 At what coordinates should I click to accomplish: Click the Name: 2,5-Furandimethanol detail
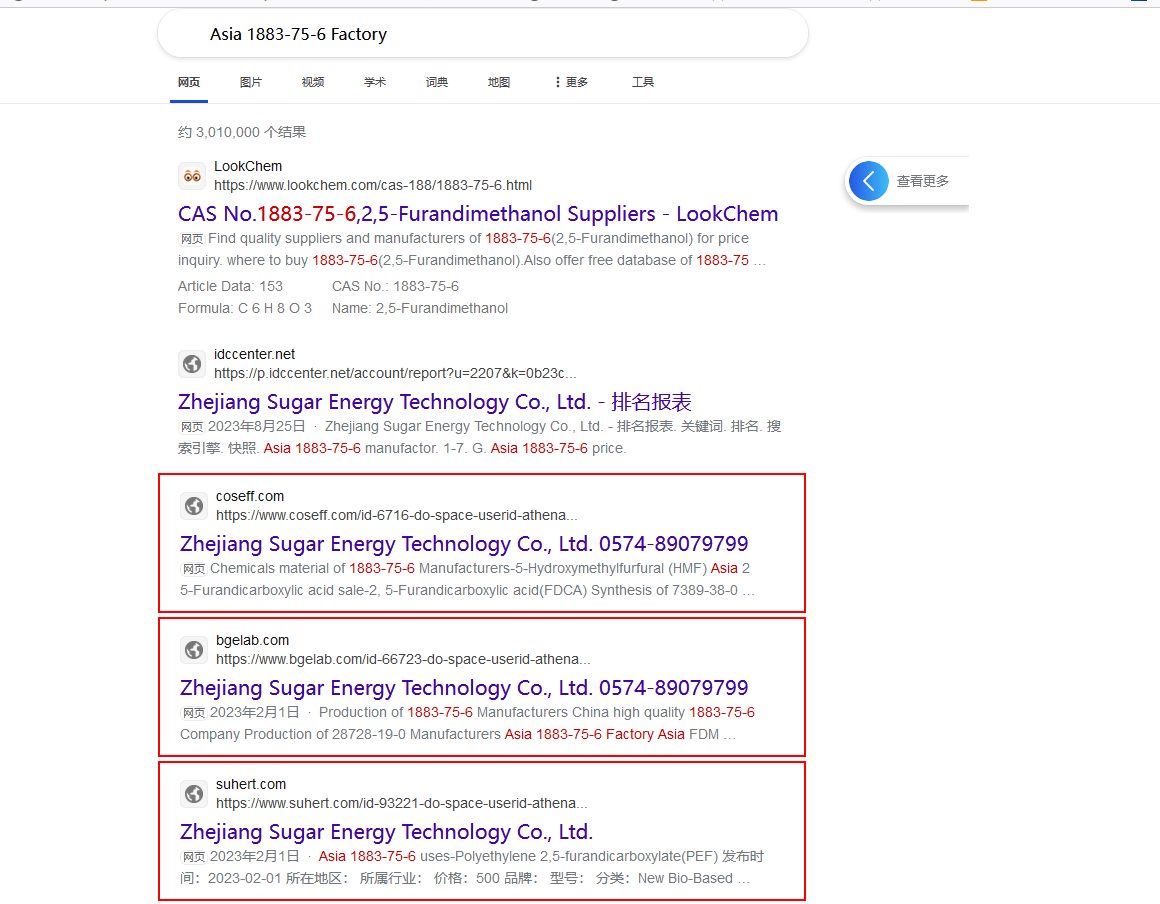tap(419, 308)
